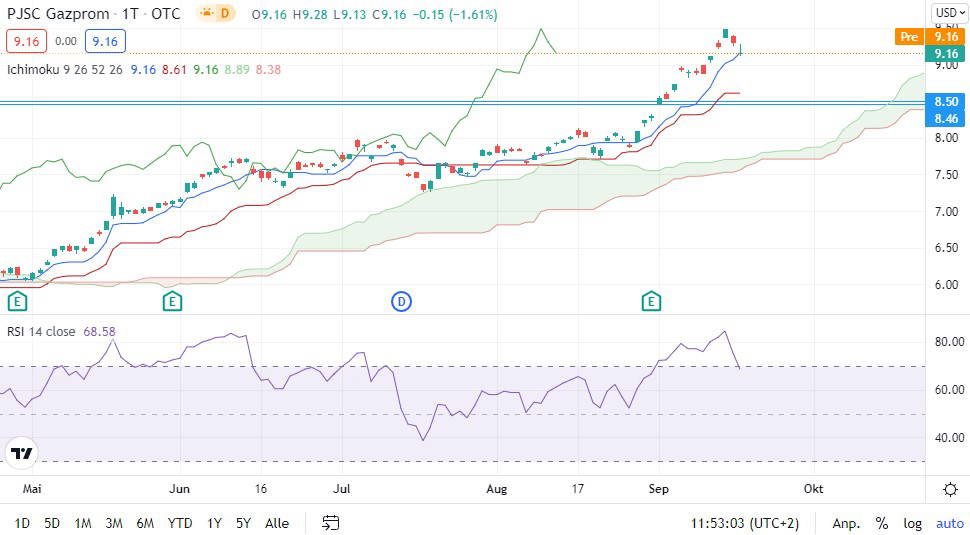Screen dimensions: 970x535
Task: Click the green 9.16 last price label
Action: point(945,53)
